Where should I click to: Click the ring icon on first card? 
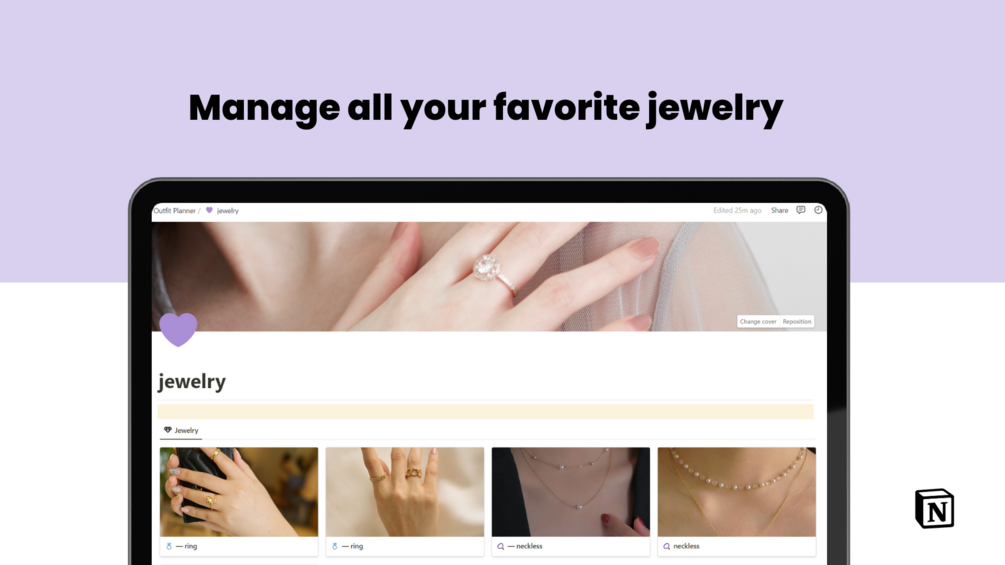(x=169, y=546)
